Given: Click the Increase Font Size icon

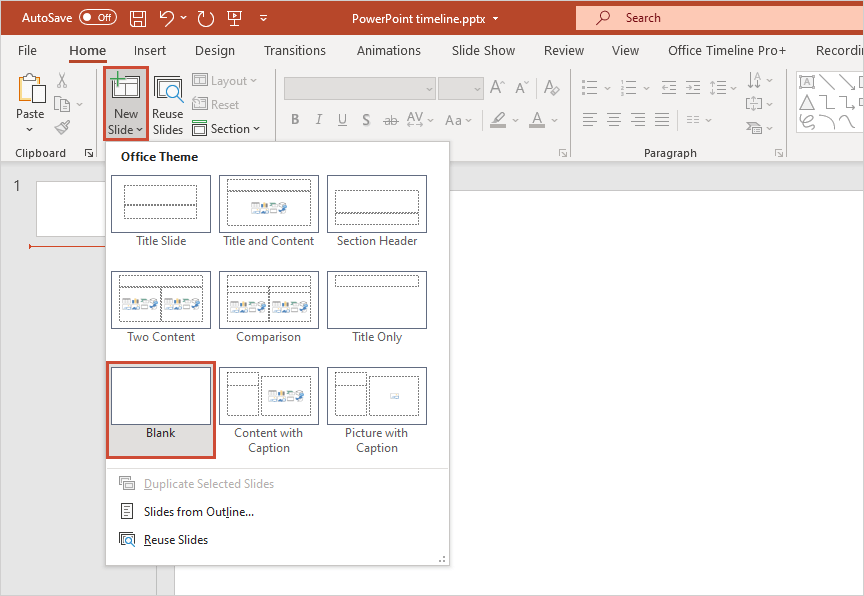Looking at the screenshot, I should click(x=497, y=88).
